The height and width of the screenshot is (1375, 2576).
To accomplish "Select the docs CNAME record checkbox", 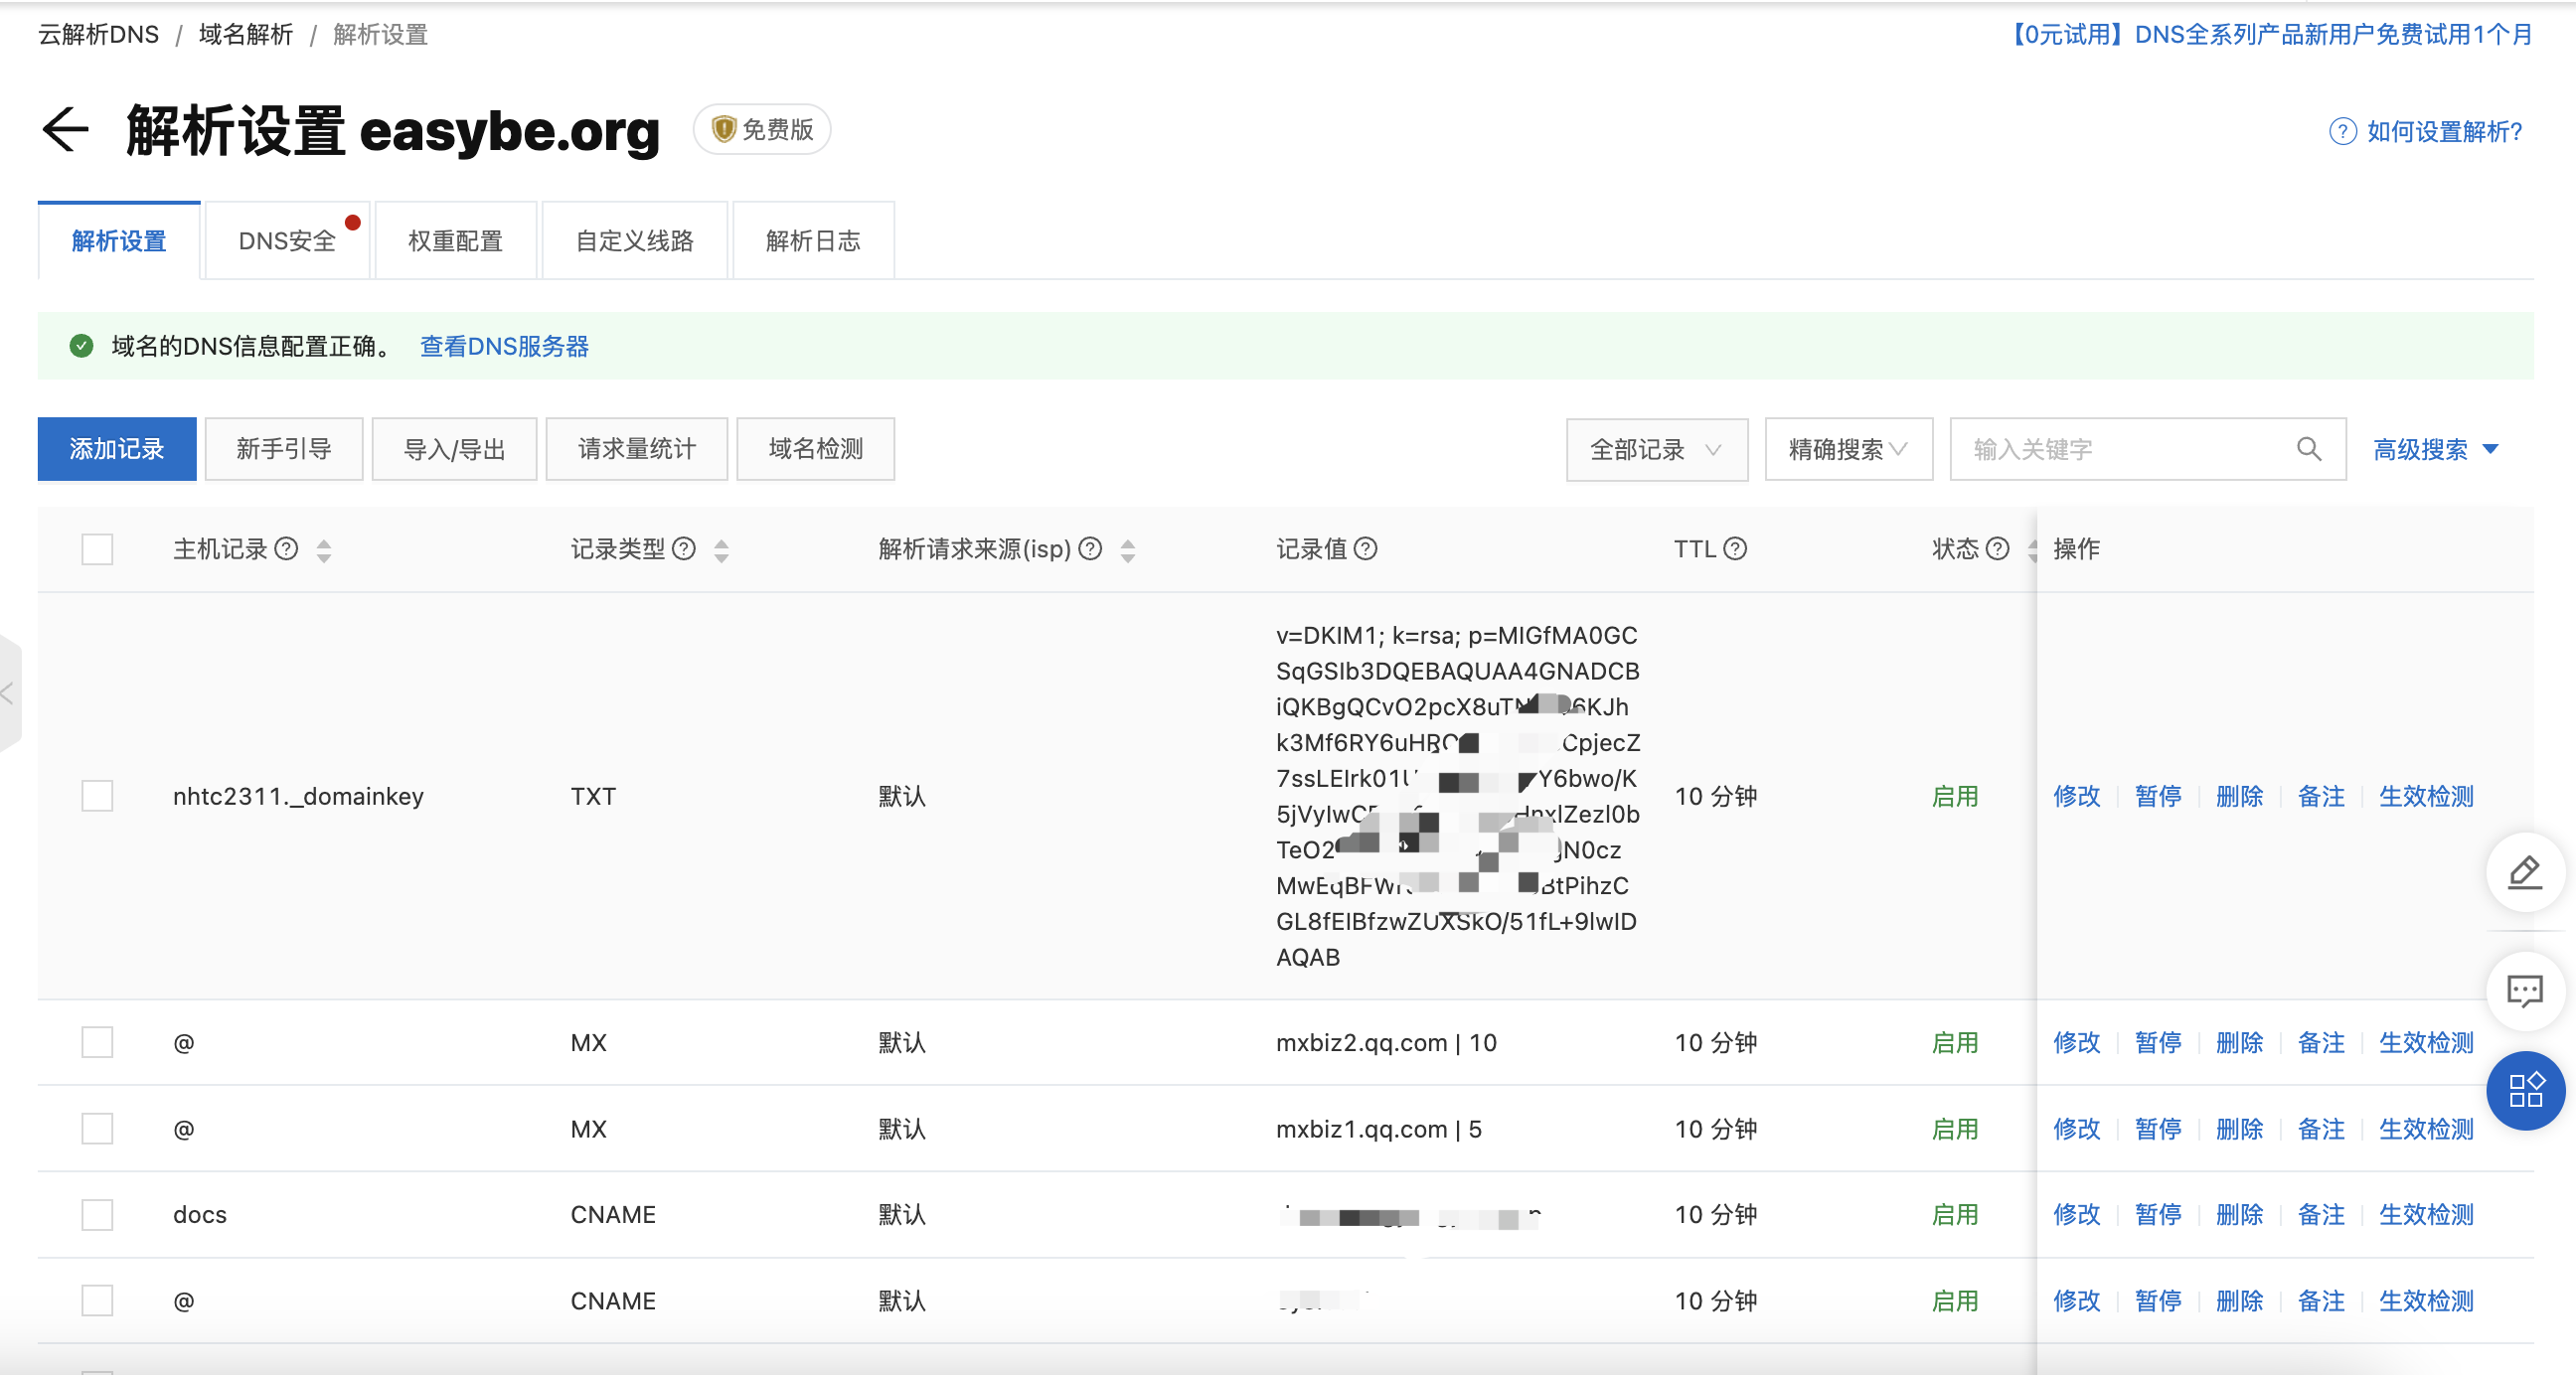I will 97,1214.
